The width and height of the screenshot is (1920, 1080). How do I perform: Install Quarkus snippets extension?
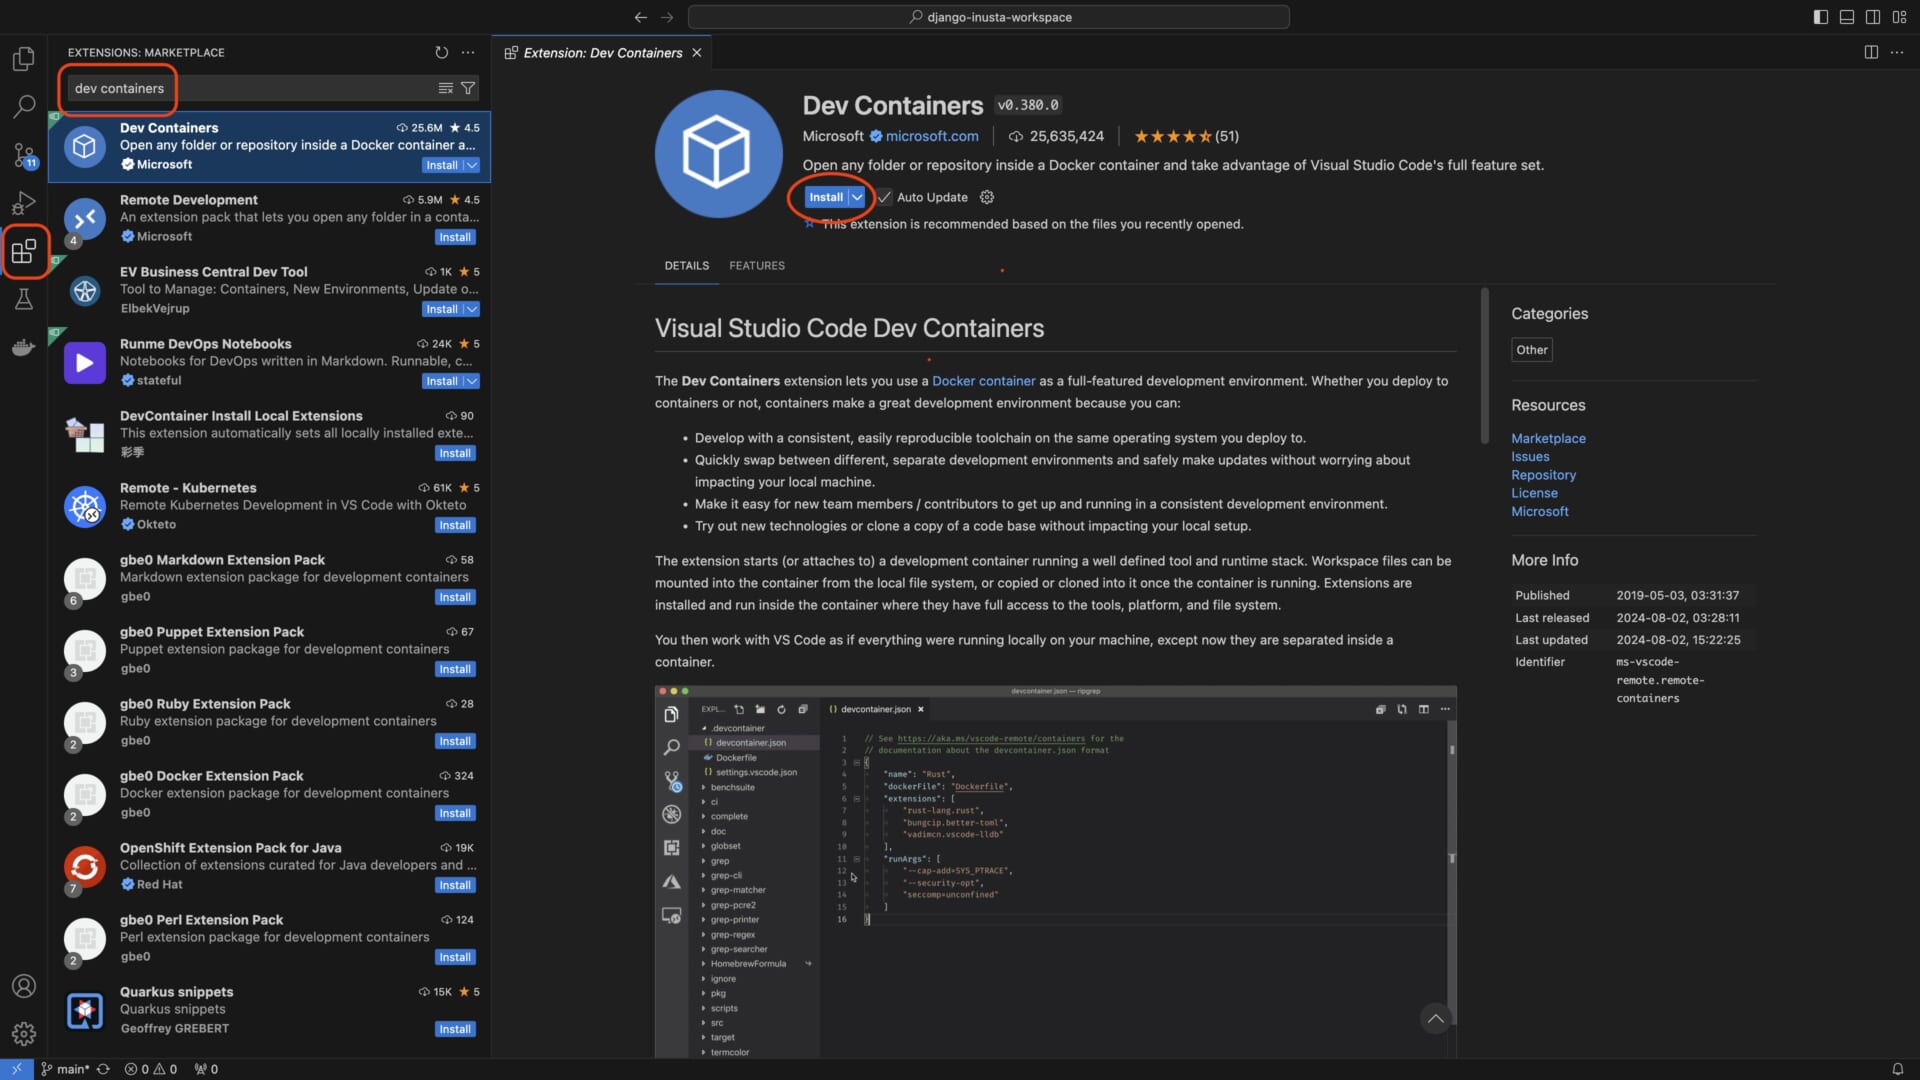coord(455,1029)
